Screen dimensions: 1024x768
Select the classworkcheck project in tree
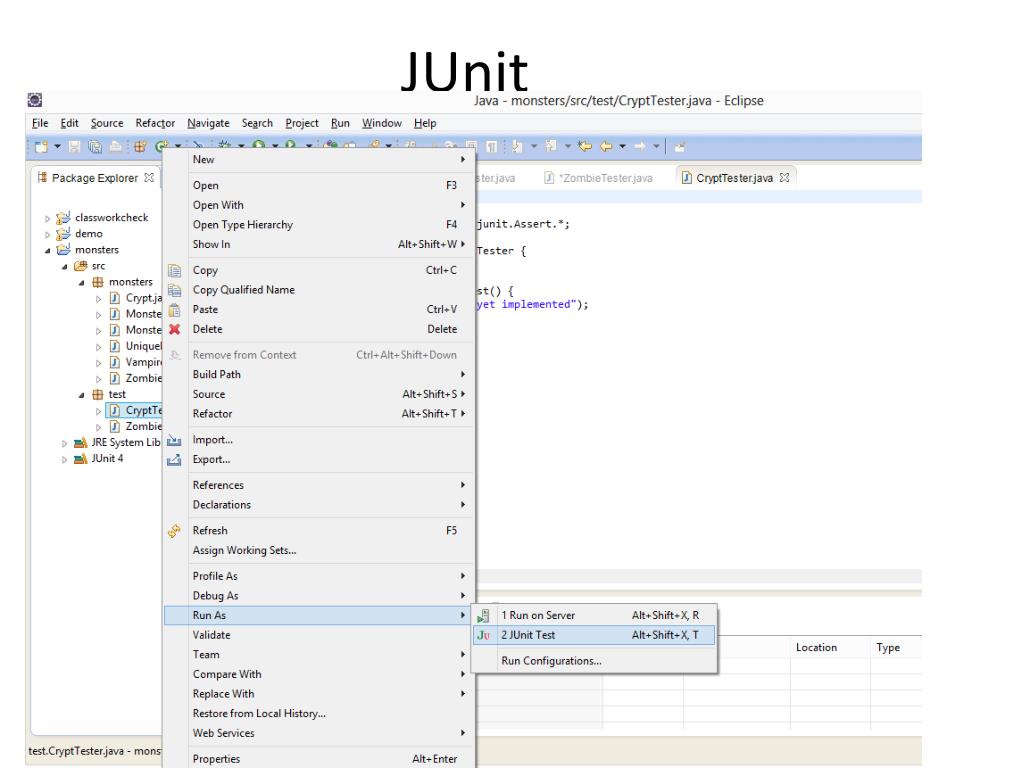point(111,217)
